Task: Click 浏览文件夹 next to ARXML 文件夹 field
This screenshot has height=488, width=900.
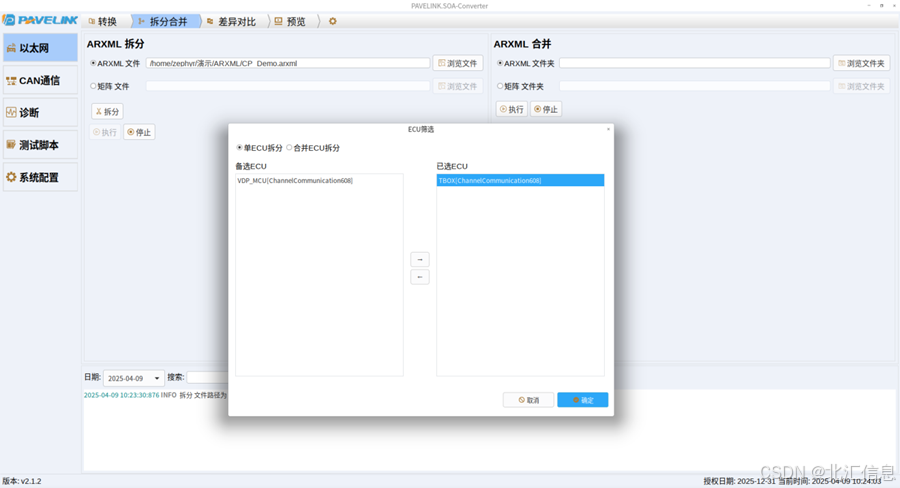Action: tap(862, 63)
